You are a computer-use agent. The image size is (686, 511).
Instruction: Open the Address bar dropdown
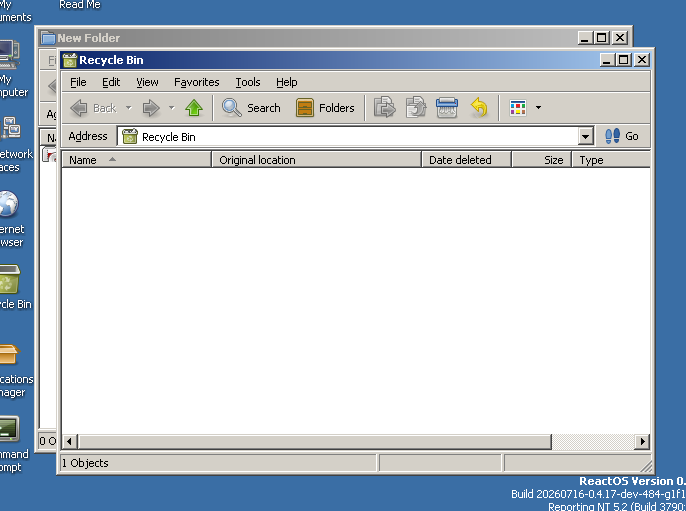(585, 136)
